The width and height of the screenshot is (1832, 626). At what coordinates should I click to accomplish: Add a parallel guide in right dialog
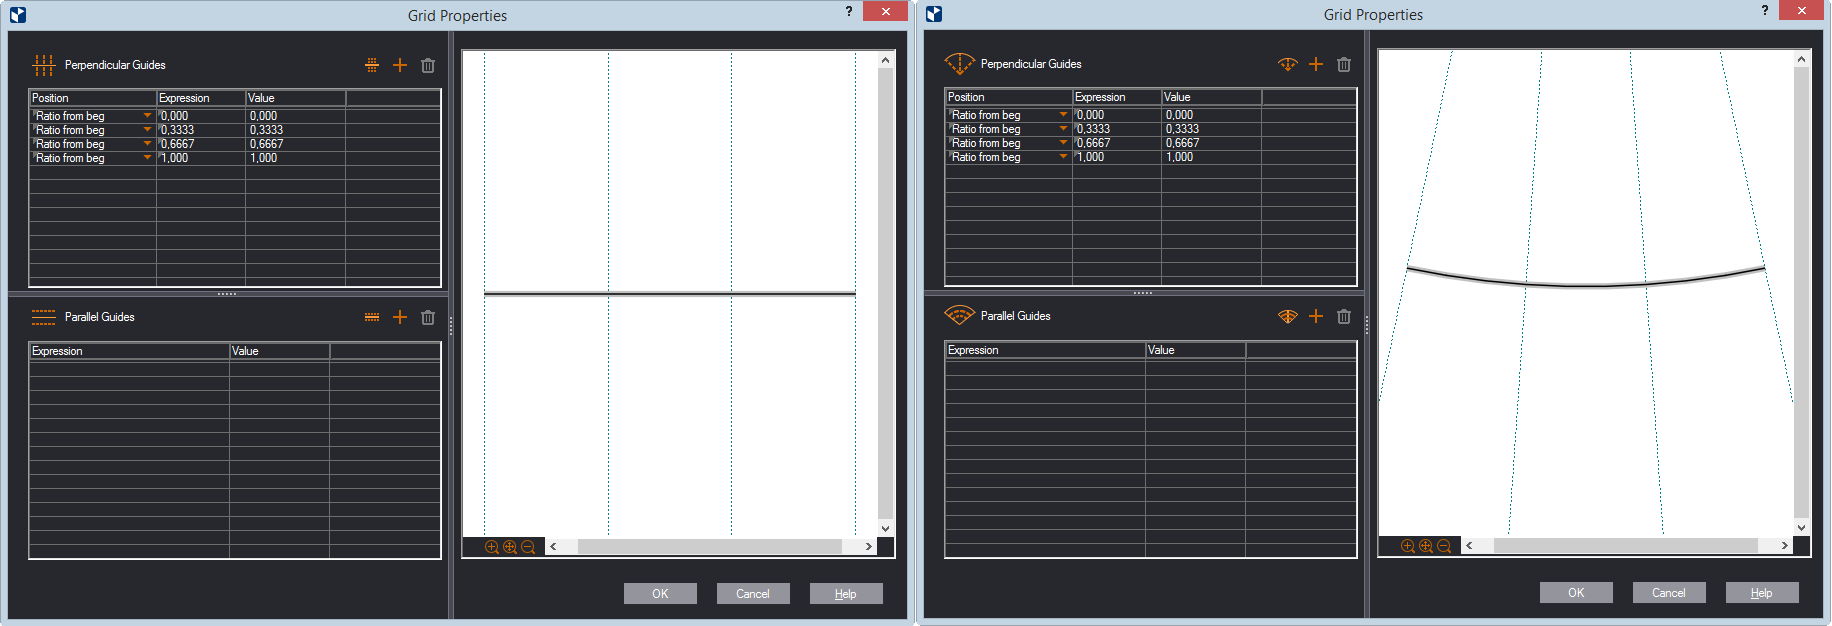click(1316, 316)
